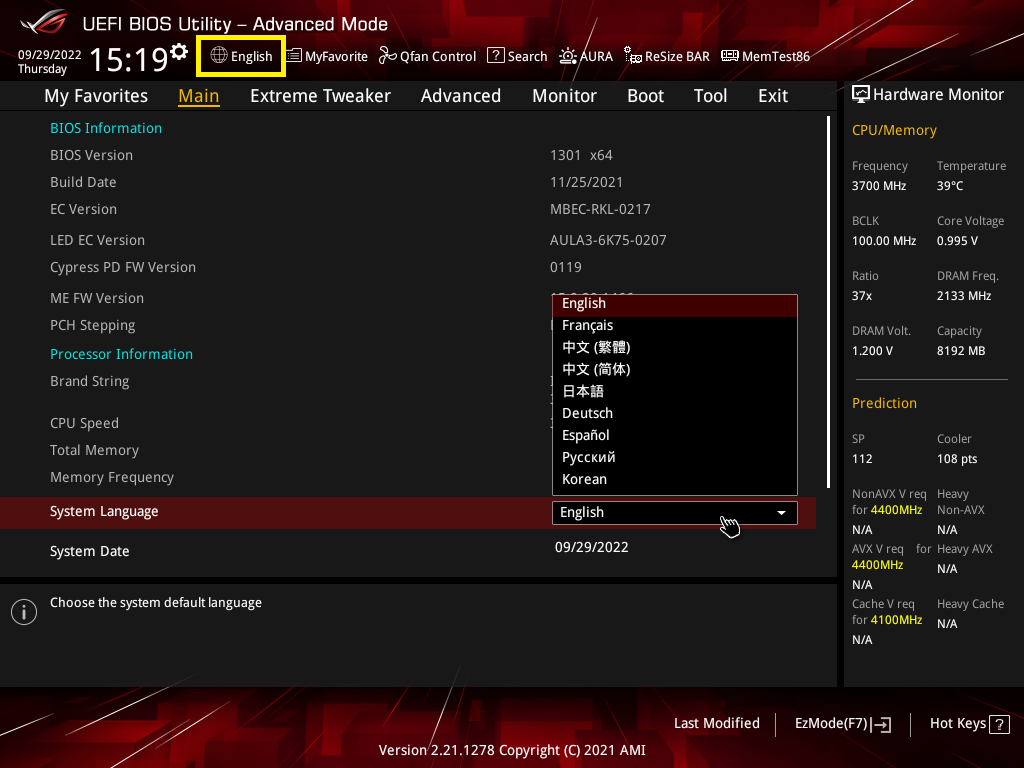This screenshot has width=1024, height=768.
Task: Open MyFavorite list icon
Action: click(x=294, y=56)
